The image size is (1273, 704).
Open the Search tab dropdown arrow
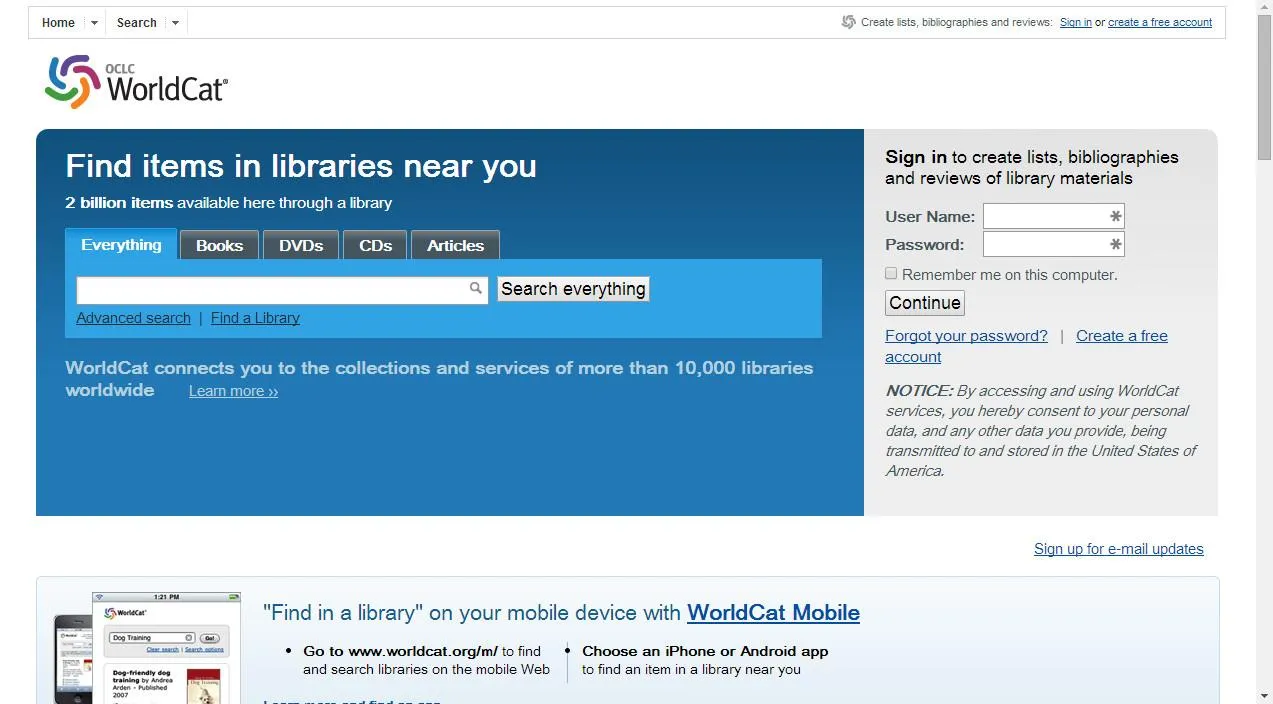(x=174, y=21)
